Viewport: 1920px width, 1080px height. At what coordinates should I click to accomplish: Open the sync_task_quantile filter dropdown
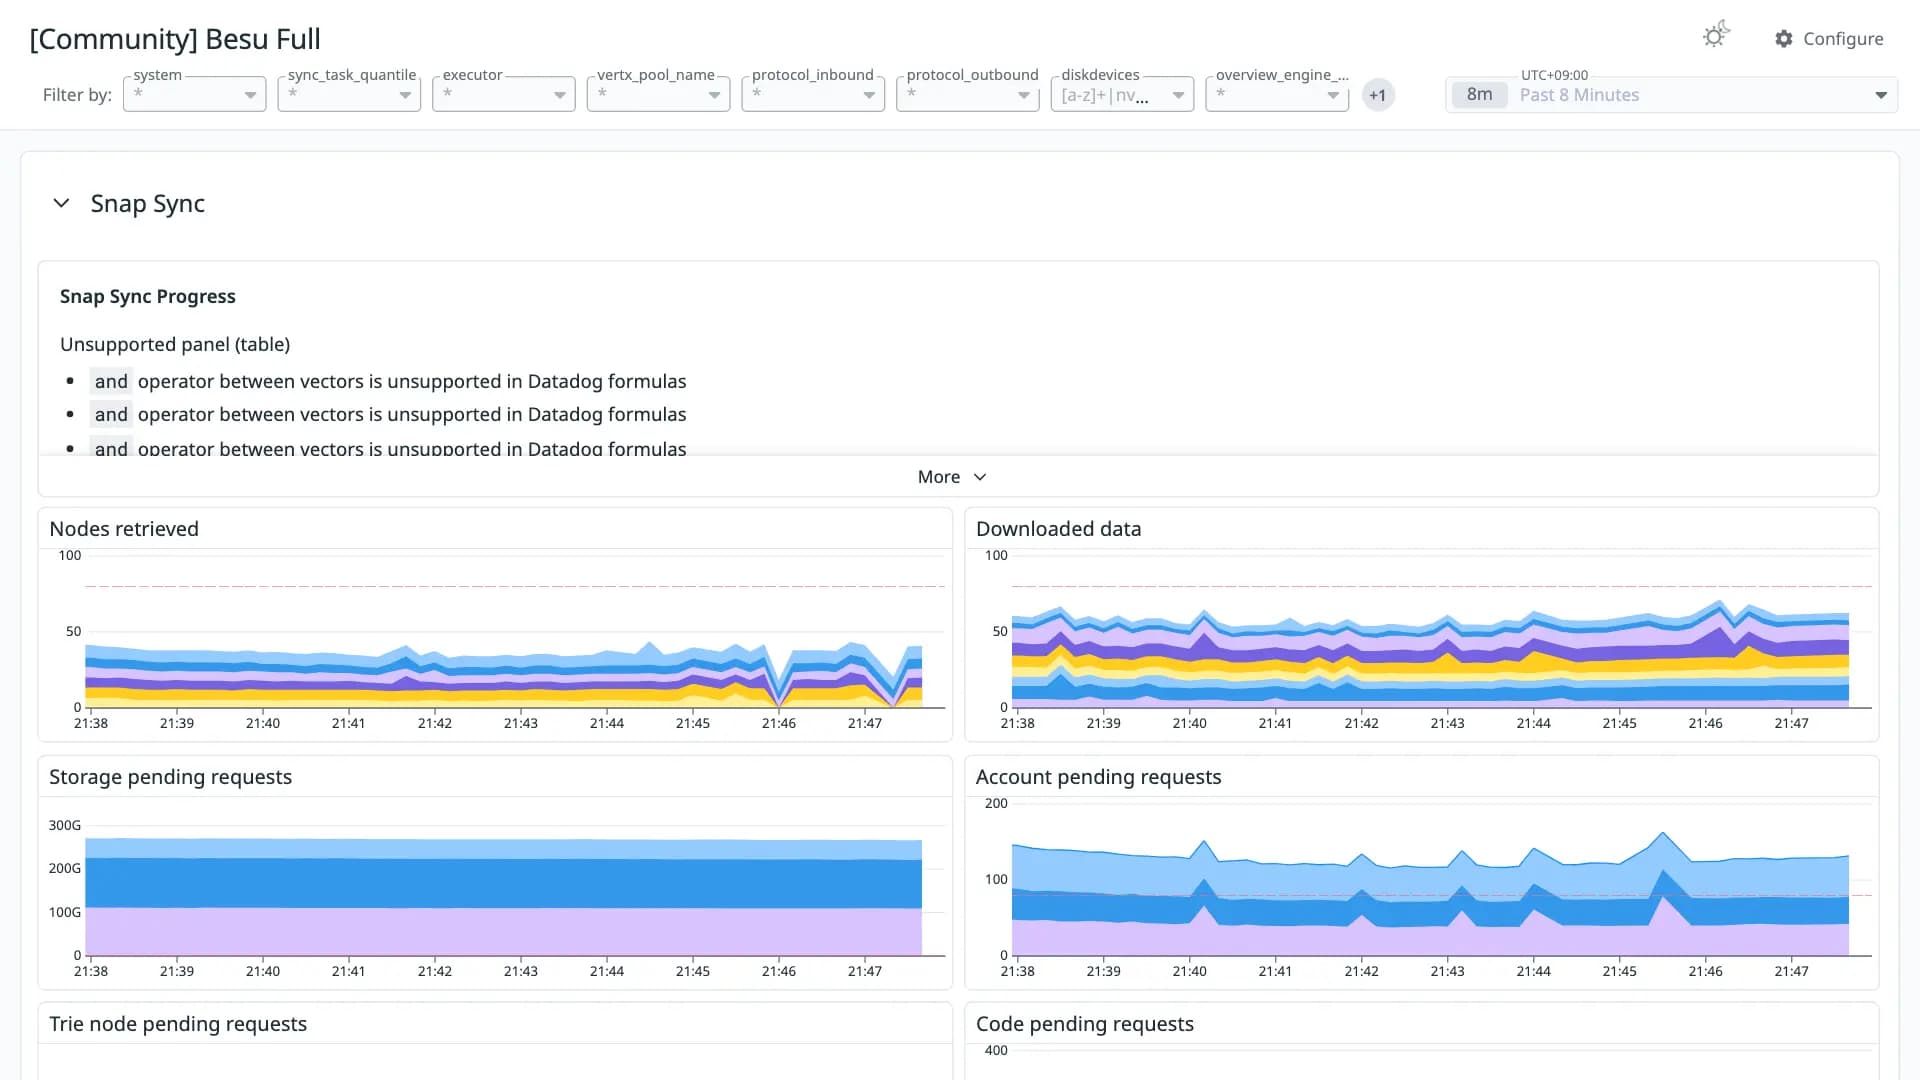tap(349, 94)
